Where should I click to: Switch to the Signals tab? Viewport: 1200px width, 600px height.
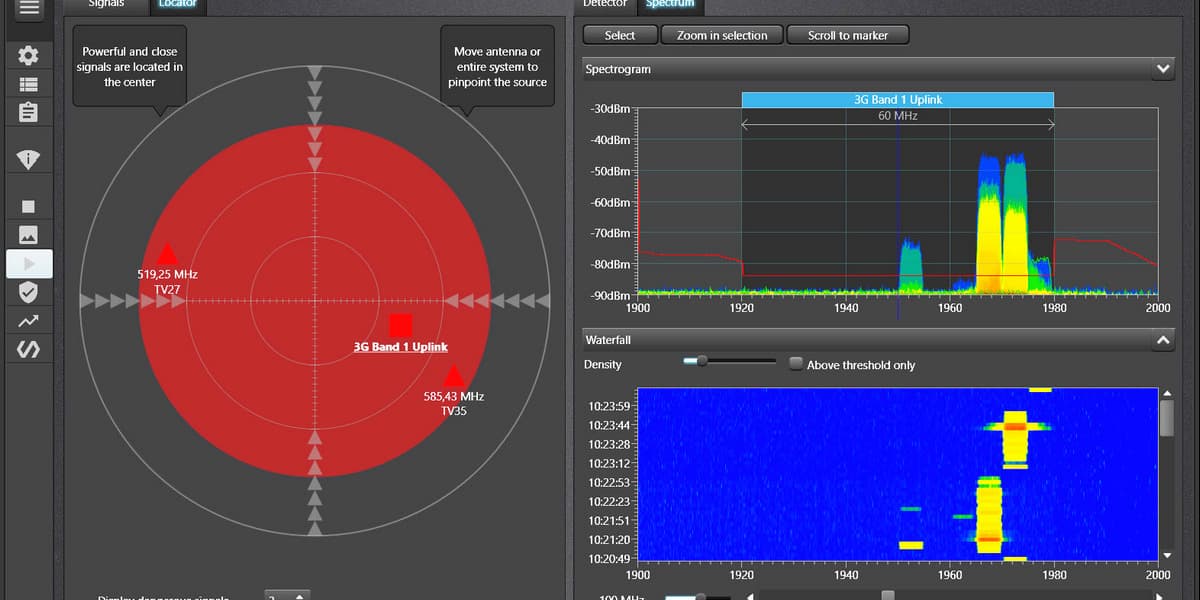point(107,4)
